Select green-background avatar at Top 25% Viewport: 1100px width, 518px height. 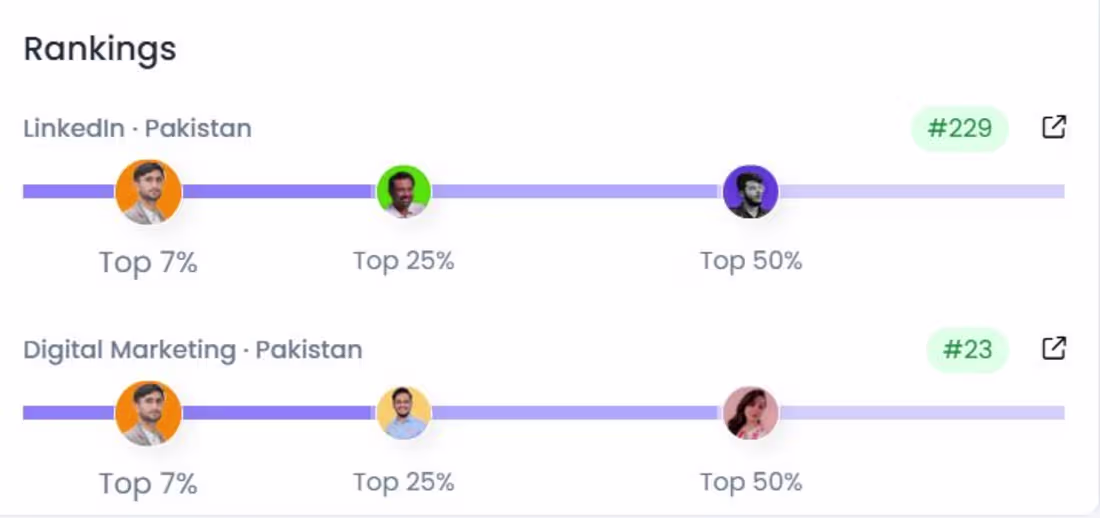pos(403,192)
